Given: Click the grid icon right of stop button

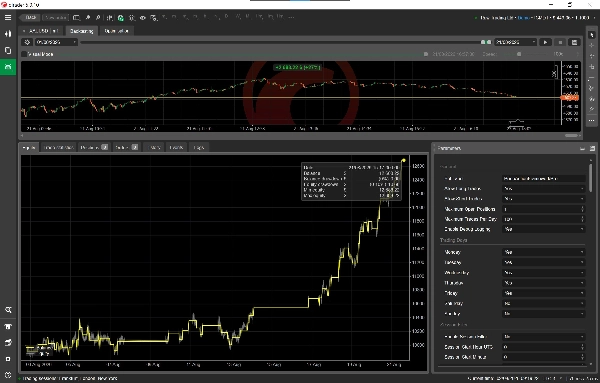Looking at the screenshot, I should tap(574, 42).
